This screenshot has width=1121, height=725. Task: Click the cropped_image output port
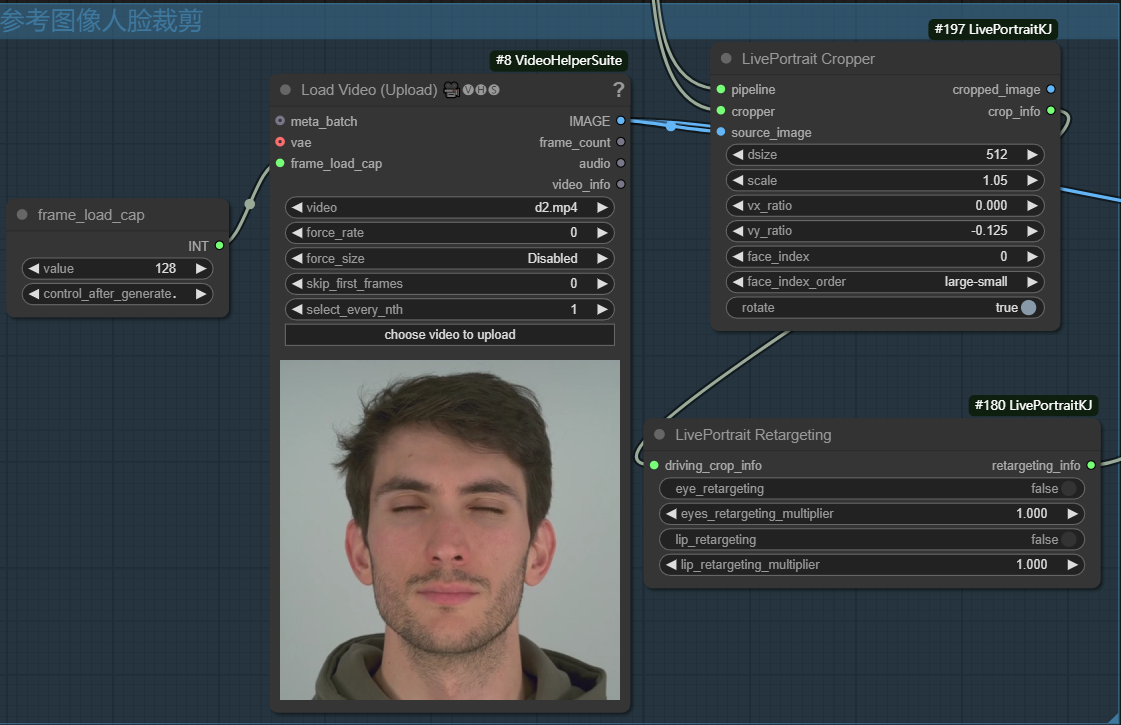tap(1050, 90)
